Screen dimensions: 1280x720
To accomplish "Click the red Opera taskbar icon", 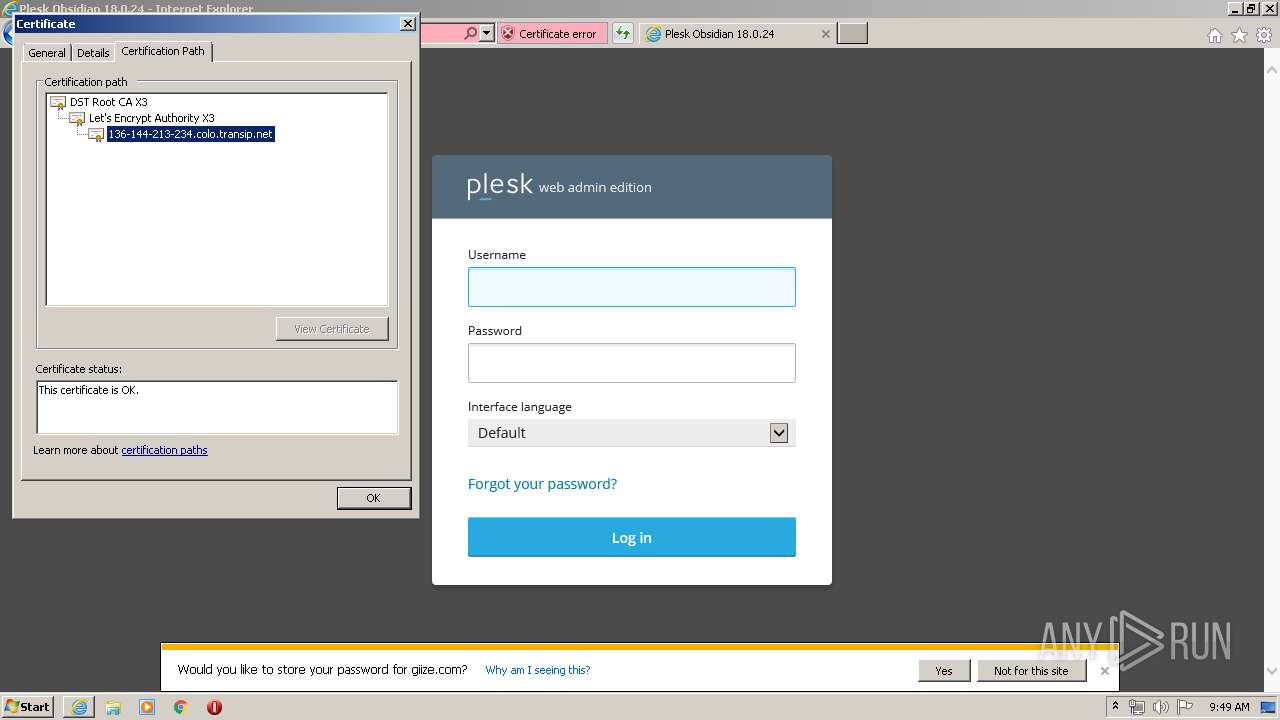I will tap(214, 707).
